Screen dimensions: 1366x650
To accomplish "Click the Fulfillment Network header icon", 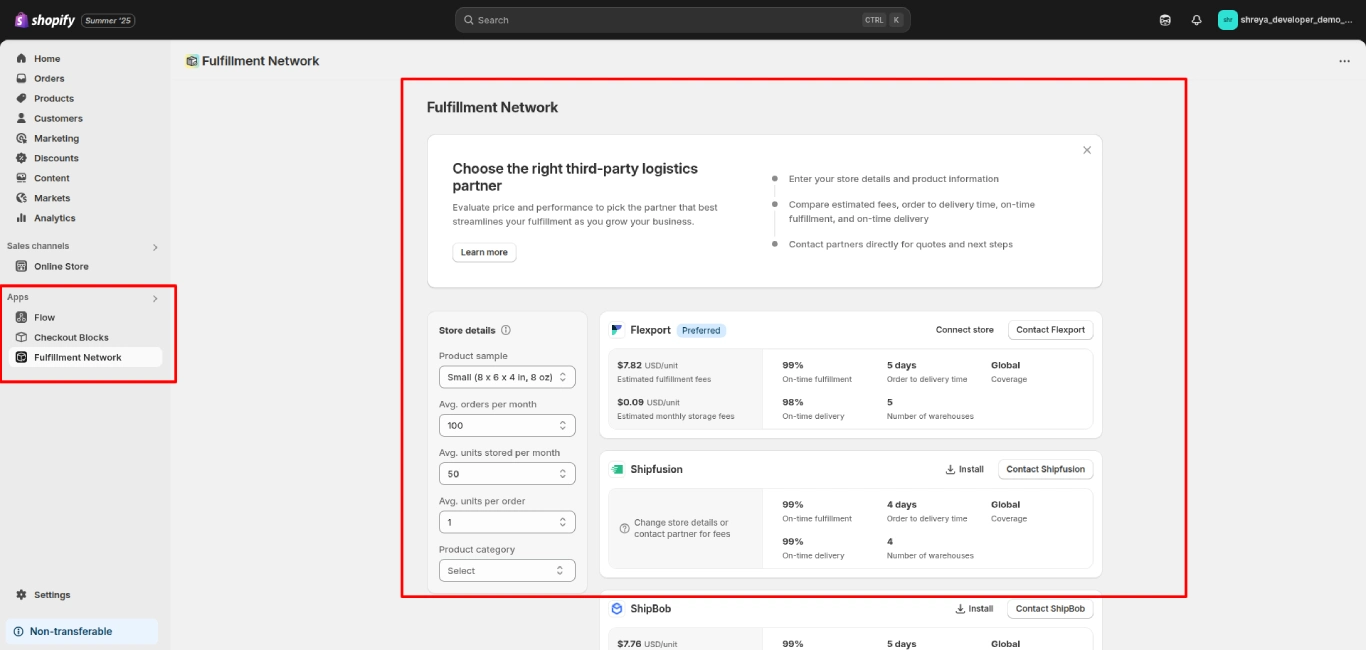I will (x=192, y=61).
